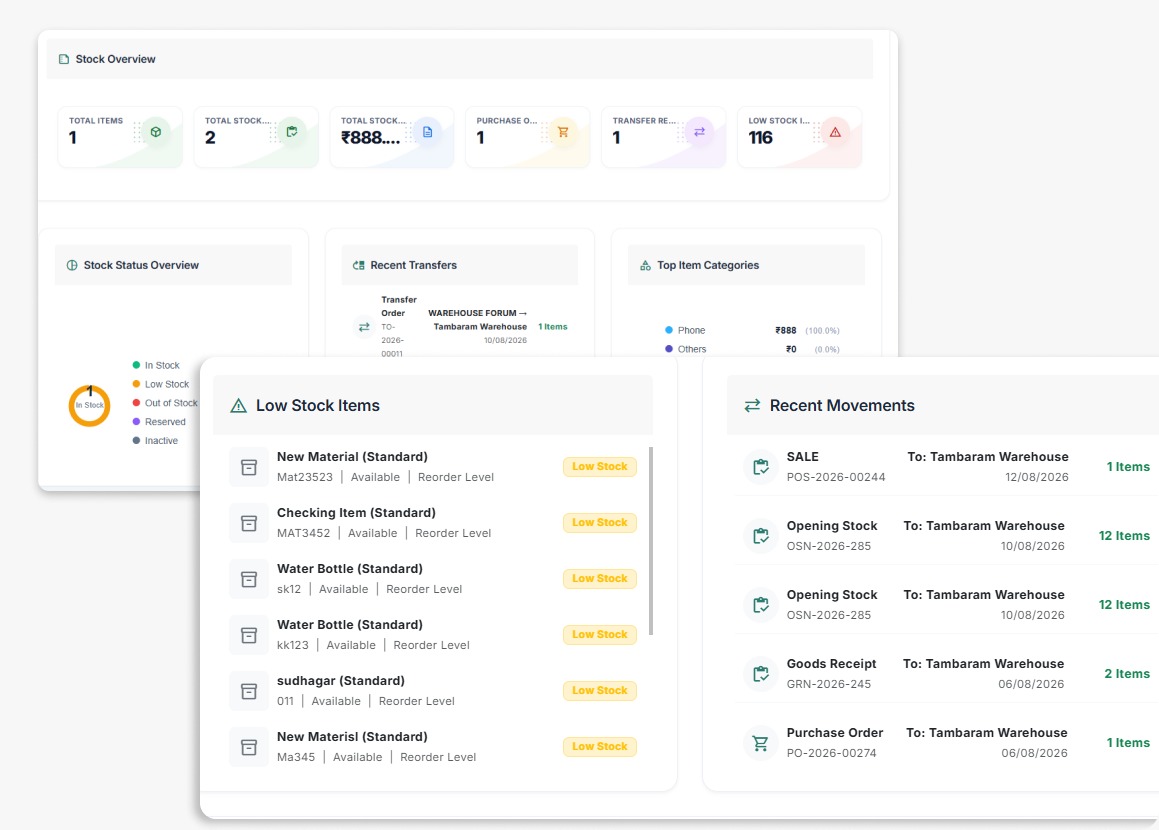1159x830 pixels.
Task: Click the cart icon on Purchase O... card
Action: (x=563, y=132)
